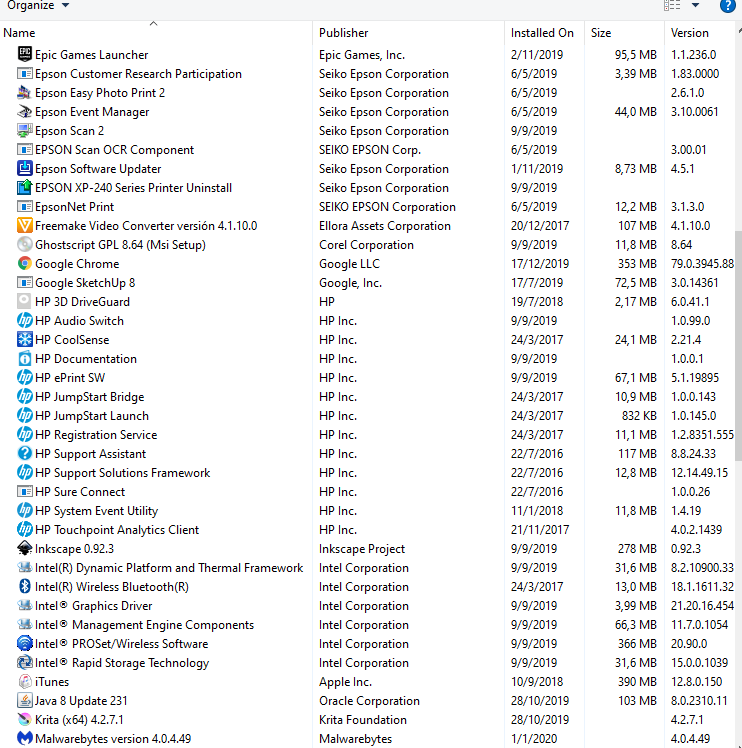Screen dimensions: 742x748
Task: Click the Epson Software Updater icon
Action: coord(24,168)
